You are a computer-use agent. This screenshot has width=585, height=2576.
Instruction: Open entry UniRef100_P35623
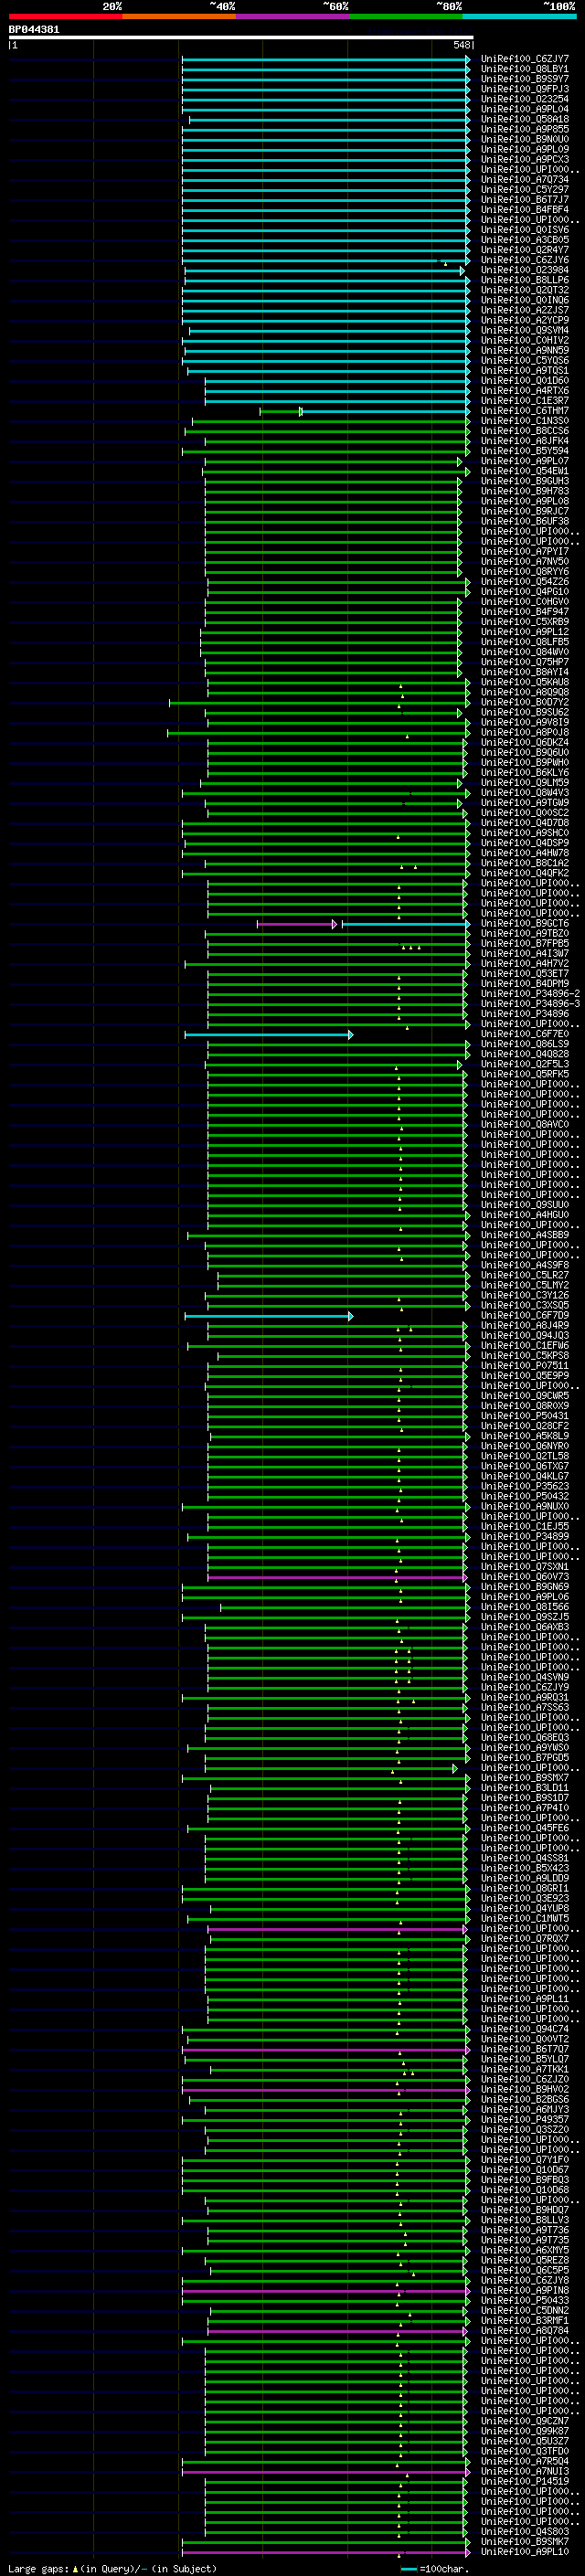tap(525, 1487)
